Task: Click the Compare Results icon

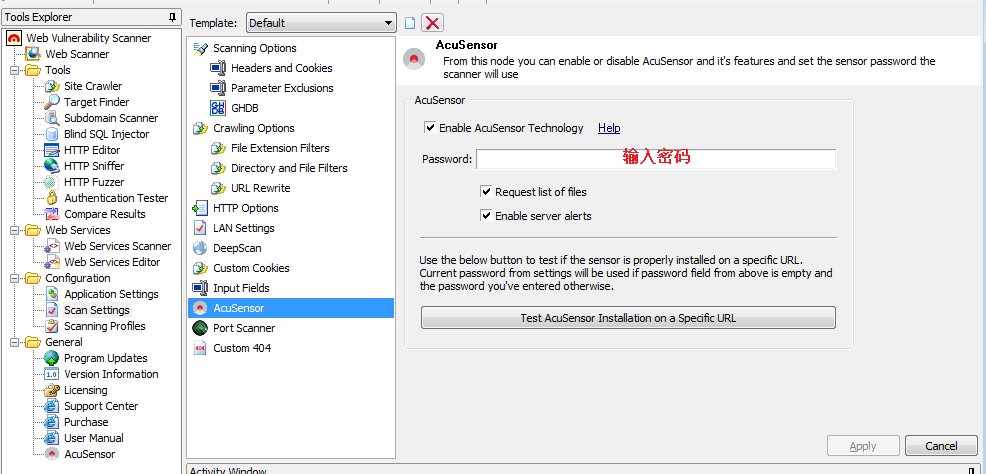Action: 52,214
